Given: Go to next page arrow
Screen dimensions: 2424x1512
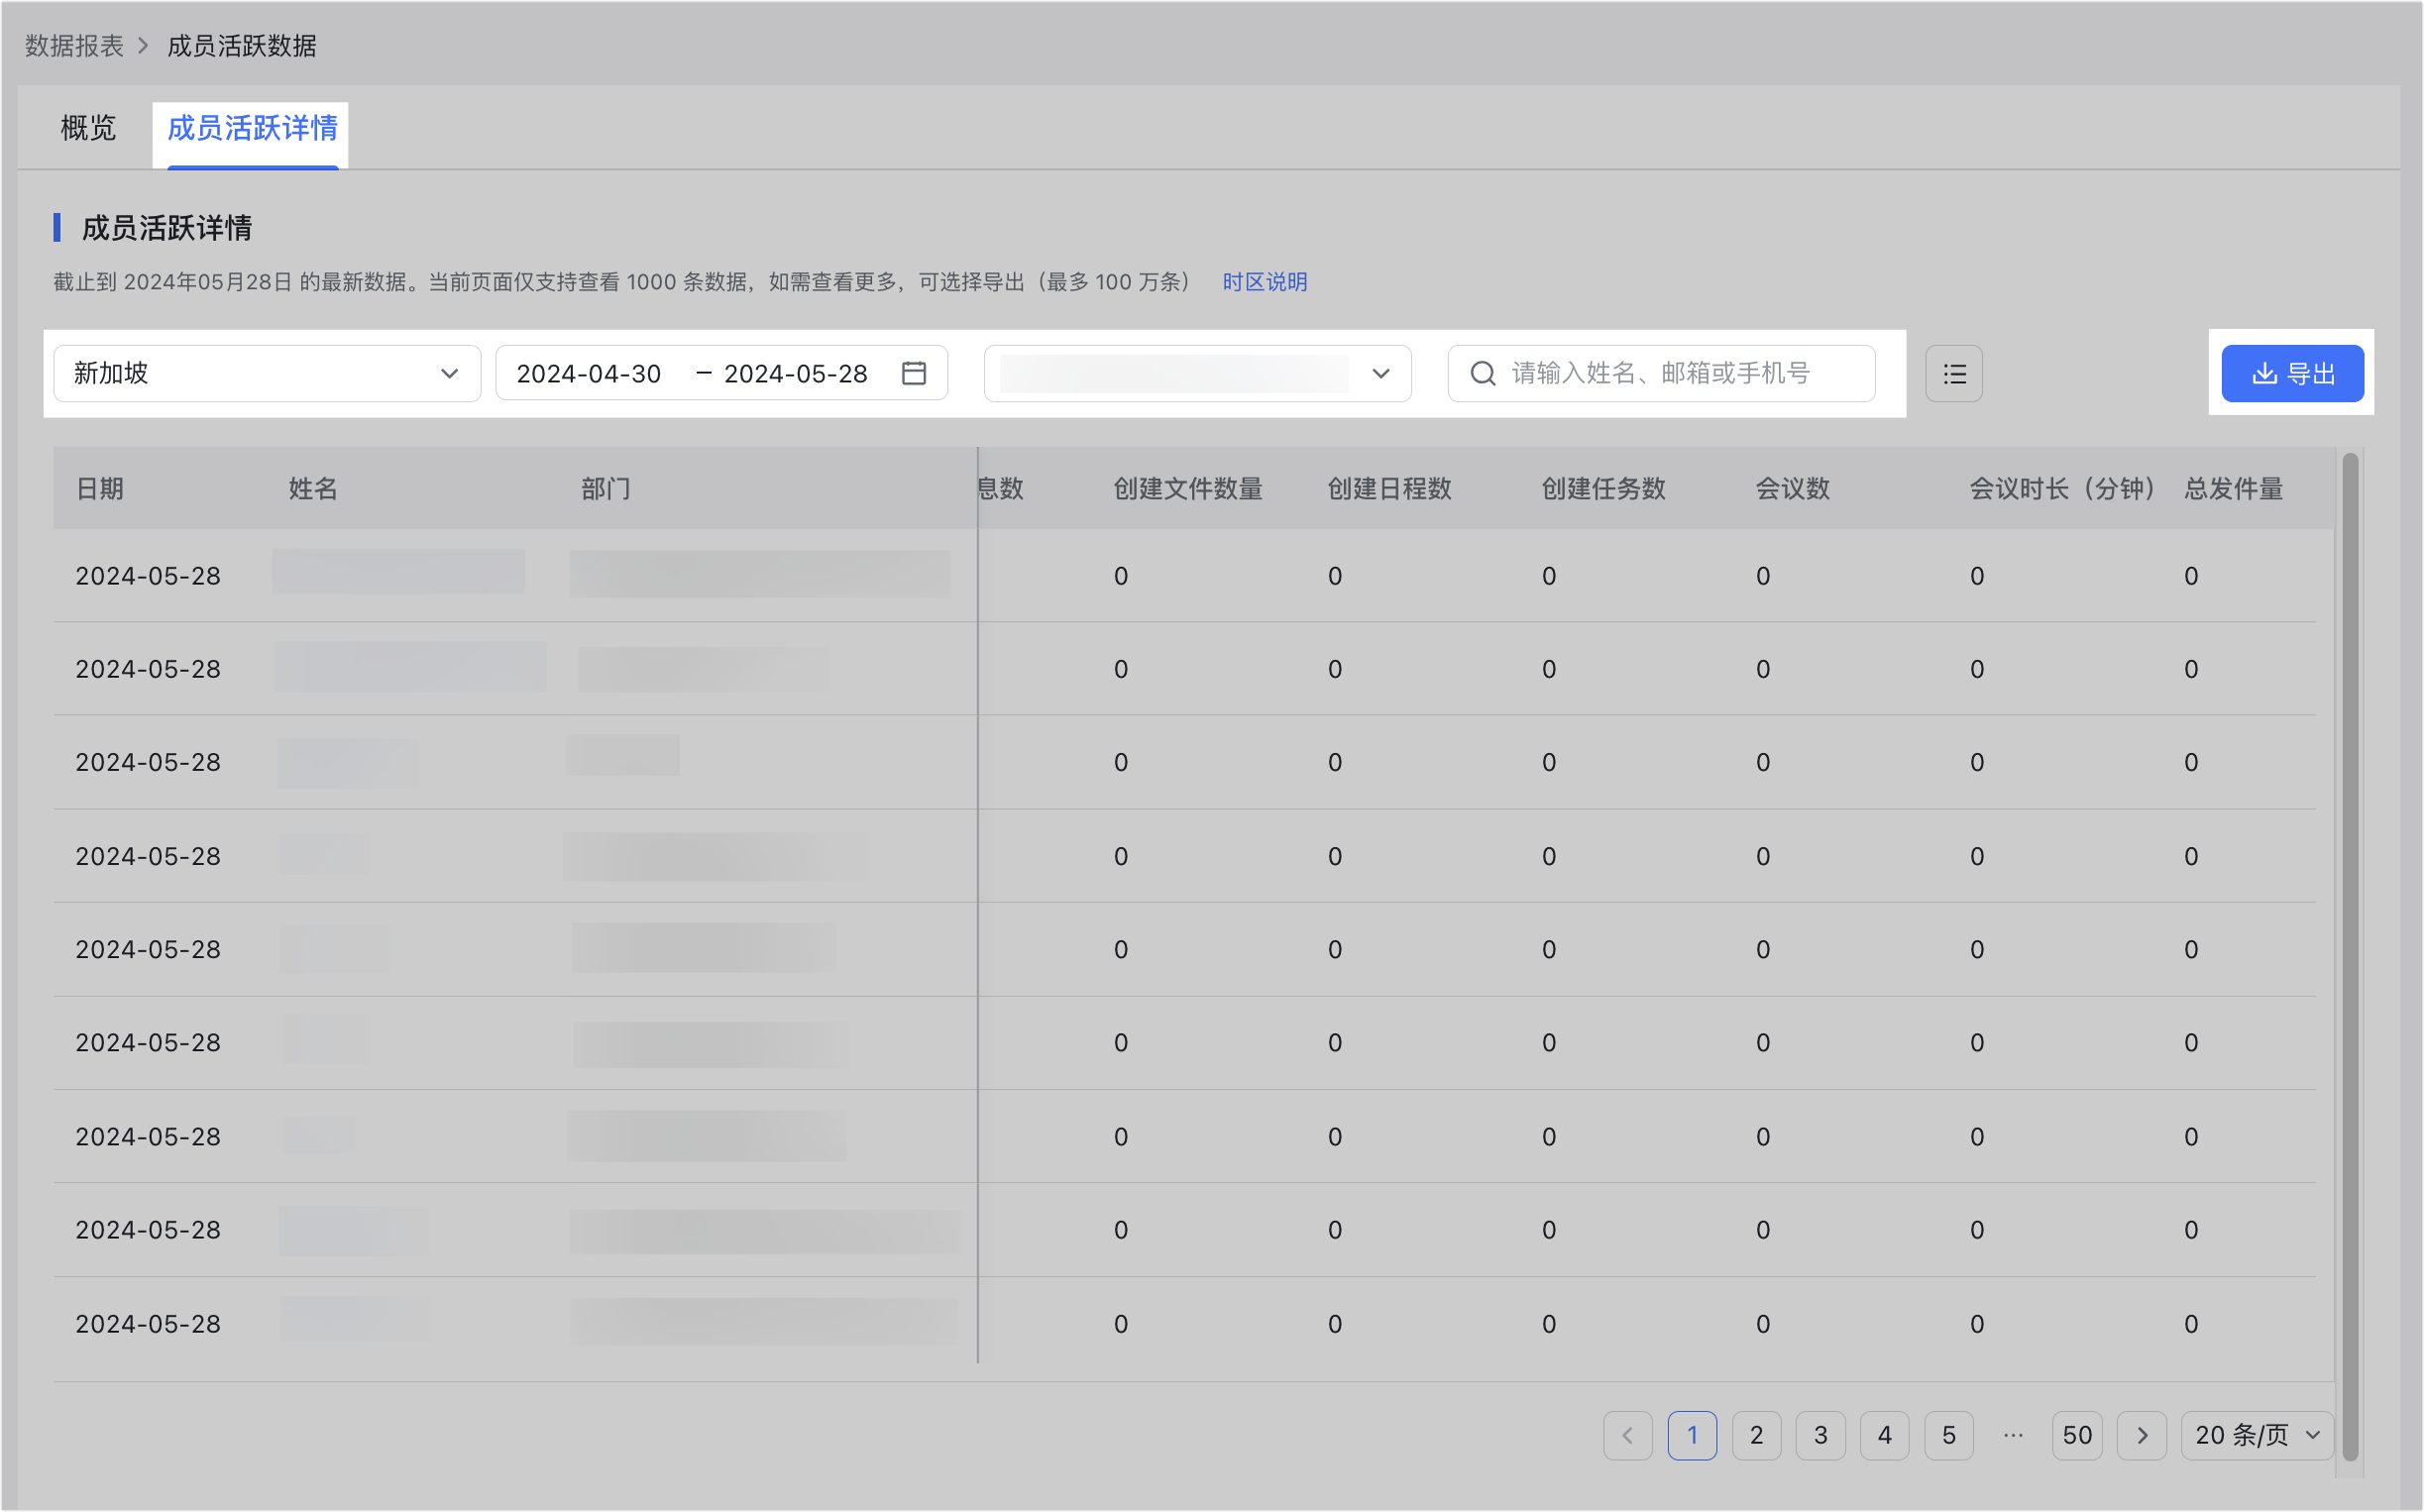Looking at the screenshot, I should [x=2141, y=1435].
